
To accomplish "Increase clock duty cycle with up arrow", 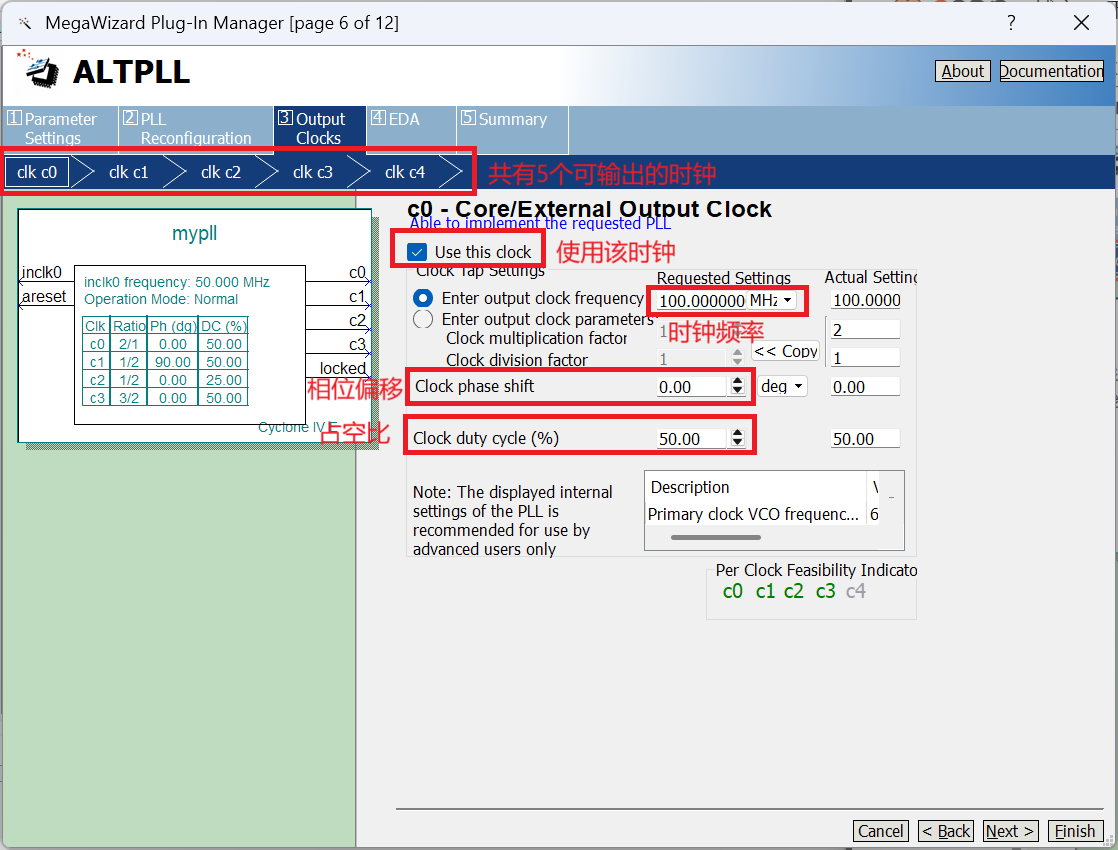I will click(x=737, y=434).
